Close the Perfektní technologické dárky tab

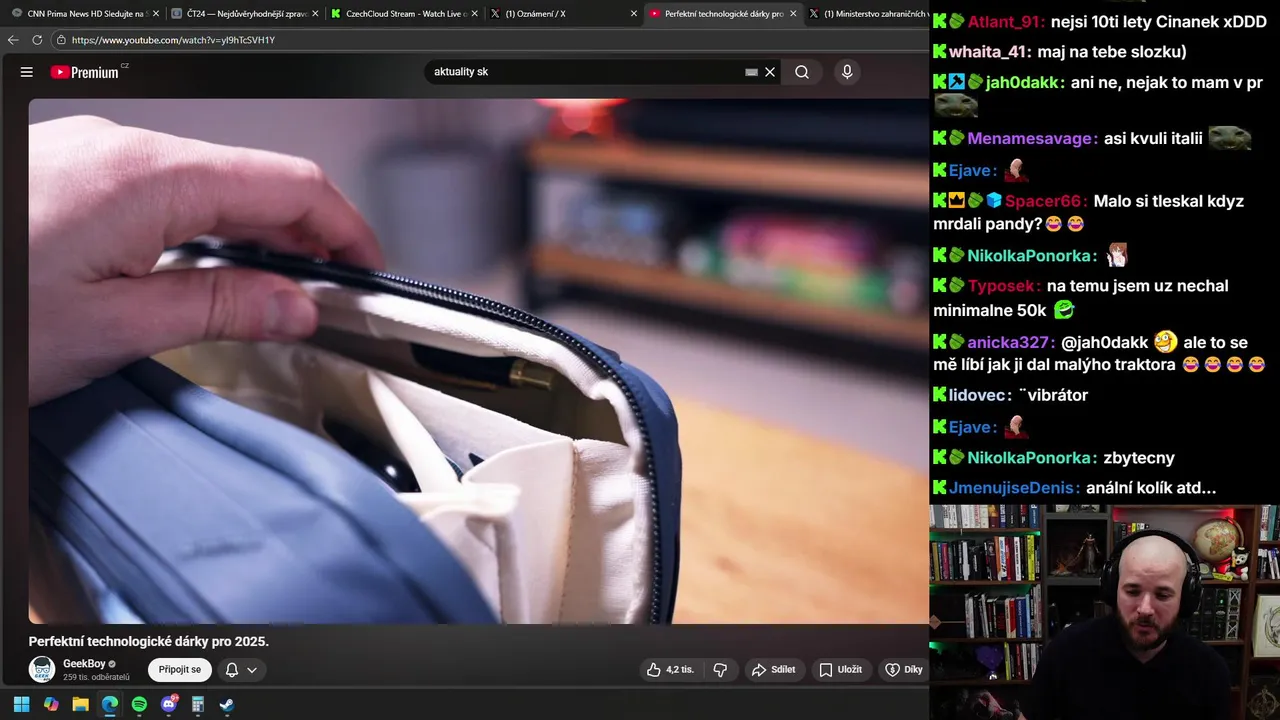pyautogui.click(x=793, y=14)
